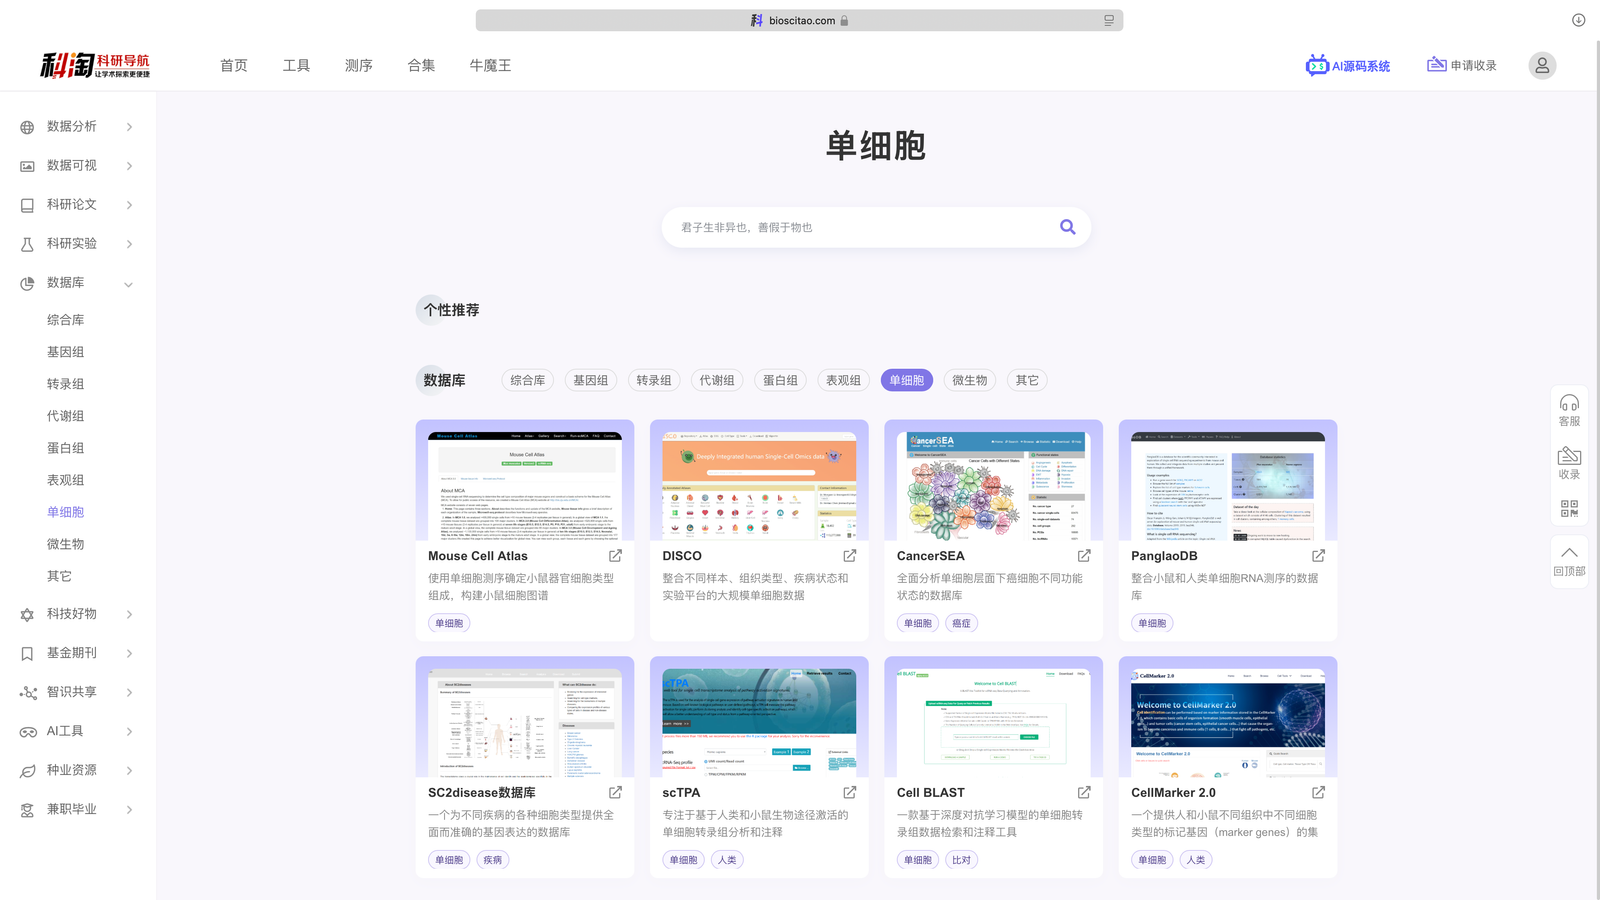1600x900 pixels.
Task: Open CellMarker 2.0 external link icon
Action: 1318,793
